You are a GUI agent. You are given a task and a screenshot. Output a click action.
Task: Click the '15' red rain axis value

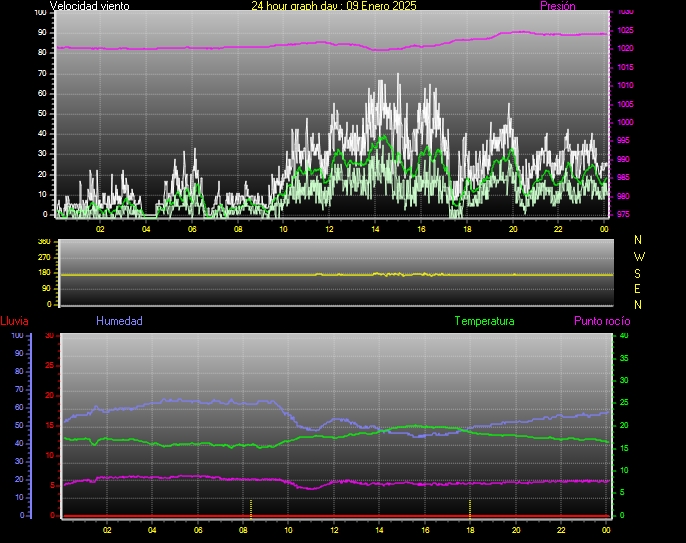coord(50,425)
